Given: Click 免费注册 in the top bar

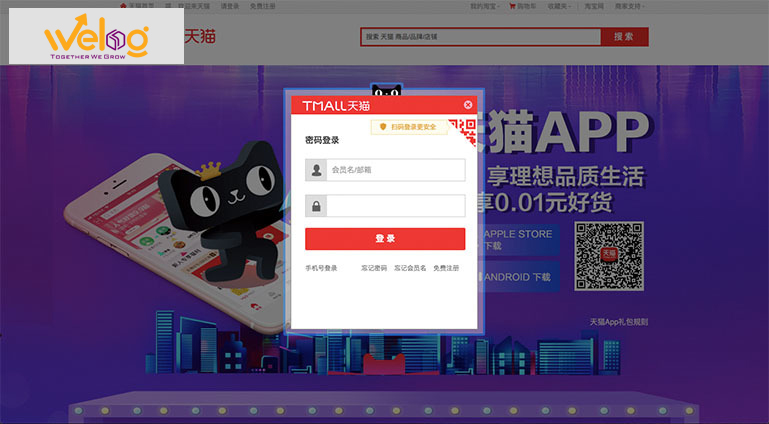Looking at the screenshot, I should [262, 6].
